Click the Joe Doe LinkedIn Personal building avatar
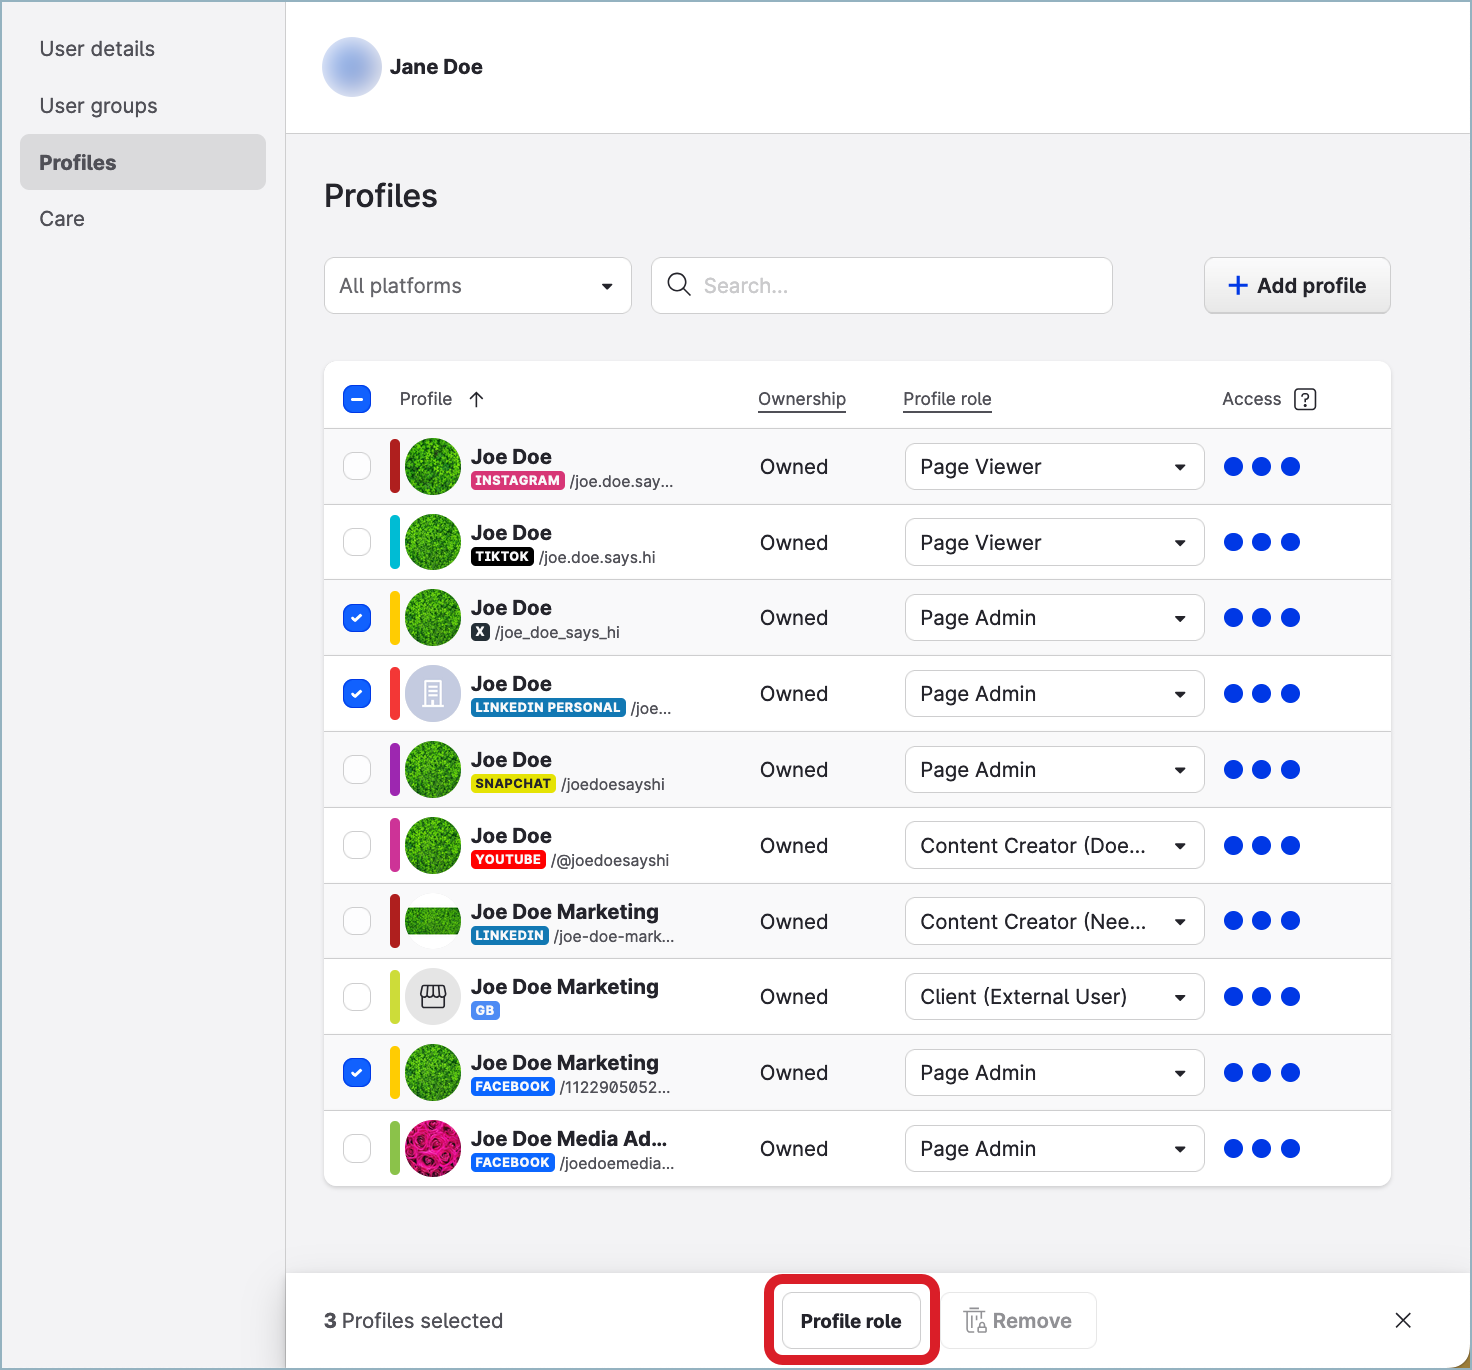 coord(433,693)
